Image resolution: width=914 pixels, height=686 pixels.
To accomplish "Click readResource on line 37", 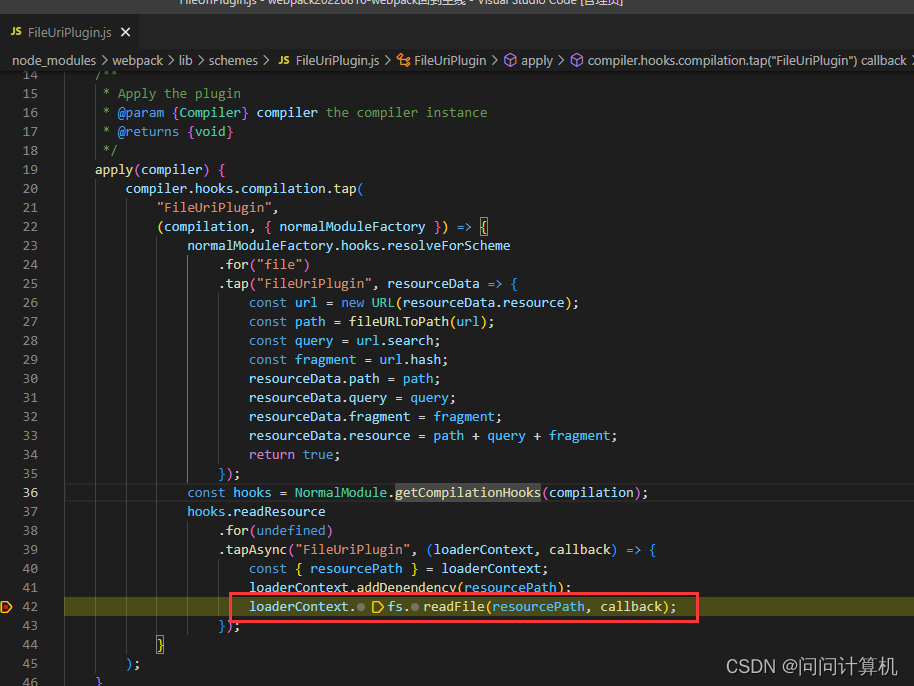I will 279,512.
